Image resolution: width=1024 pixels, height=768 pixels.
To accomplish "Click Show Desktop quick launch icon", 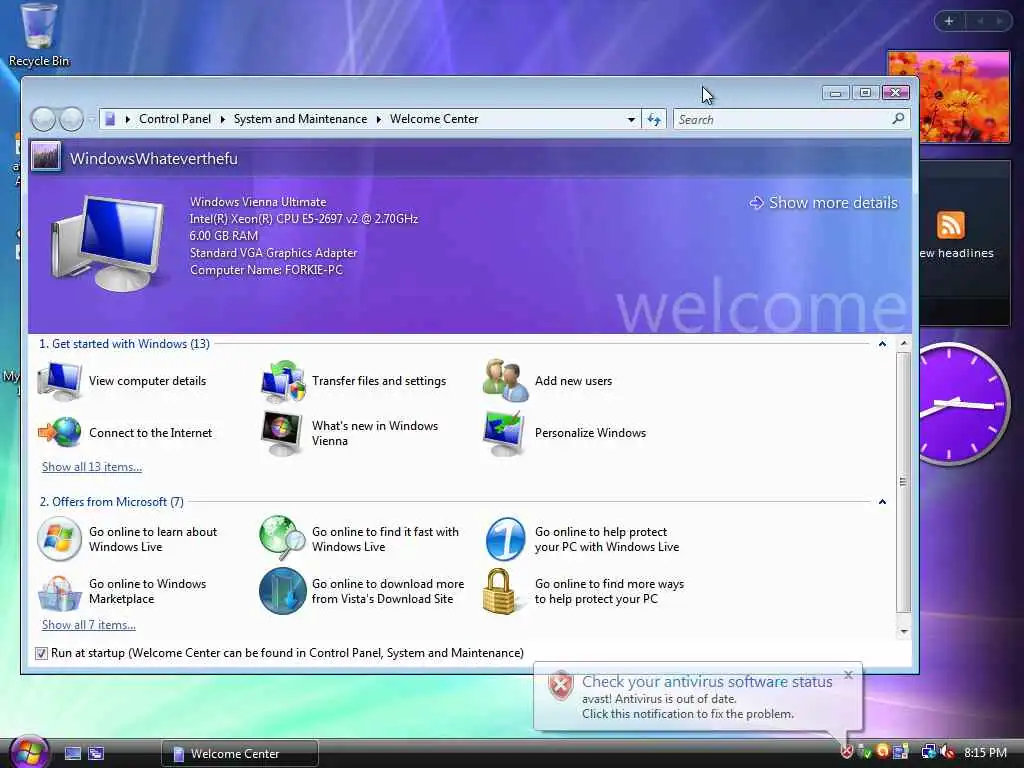I will click(x=72, y=753).
